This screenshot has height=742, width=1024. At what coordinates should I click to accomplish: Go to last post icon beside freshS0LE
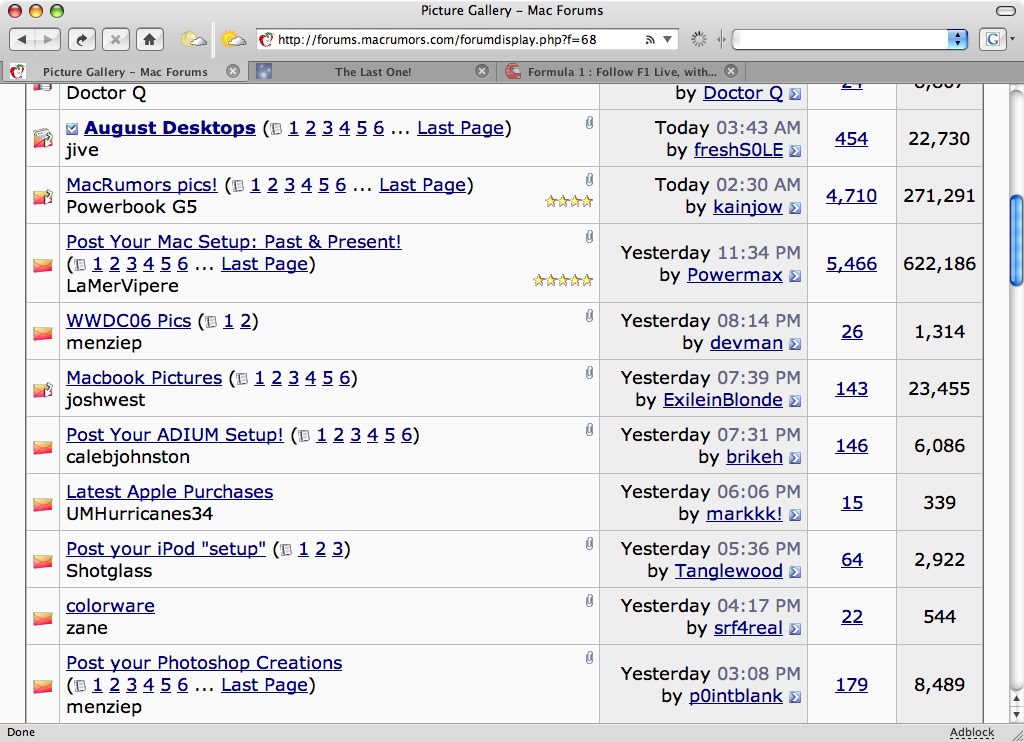click(x=795, y=151)
